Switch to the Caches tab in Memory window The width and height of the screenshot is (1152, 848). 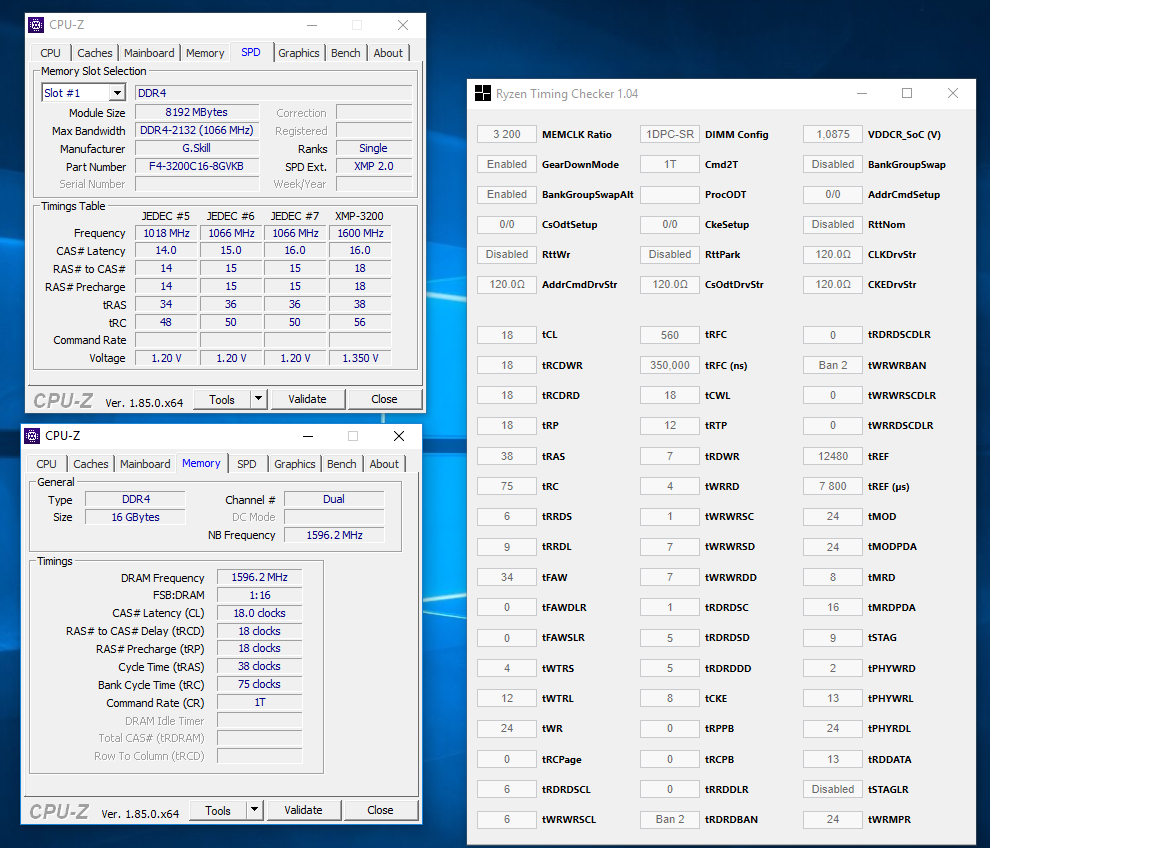click(x=91, y=464)
